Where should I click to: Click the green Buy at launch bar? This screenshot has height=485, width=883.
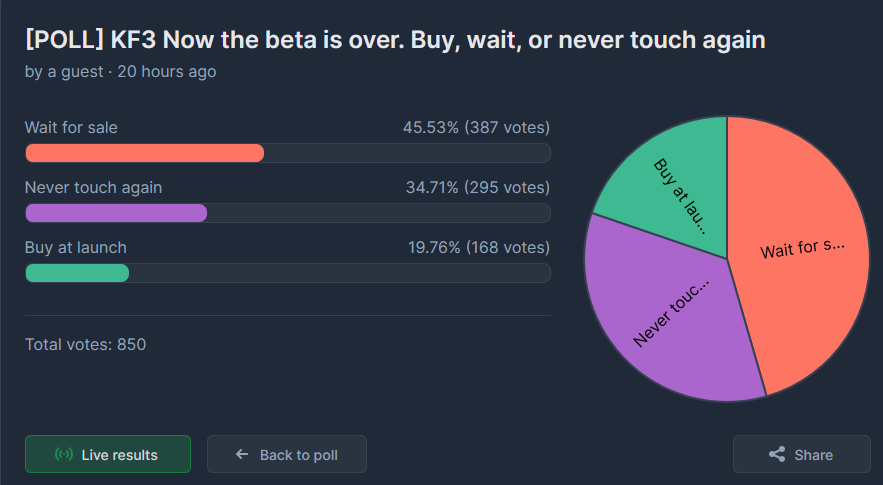[77, 273]
